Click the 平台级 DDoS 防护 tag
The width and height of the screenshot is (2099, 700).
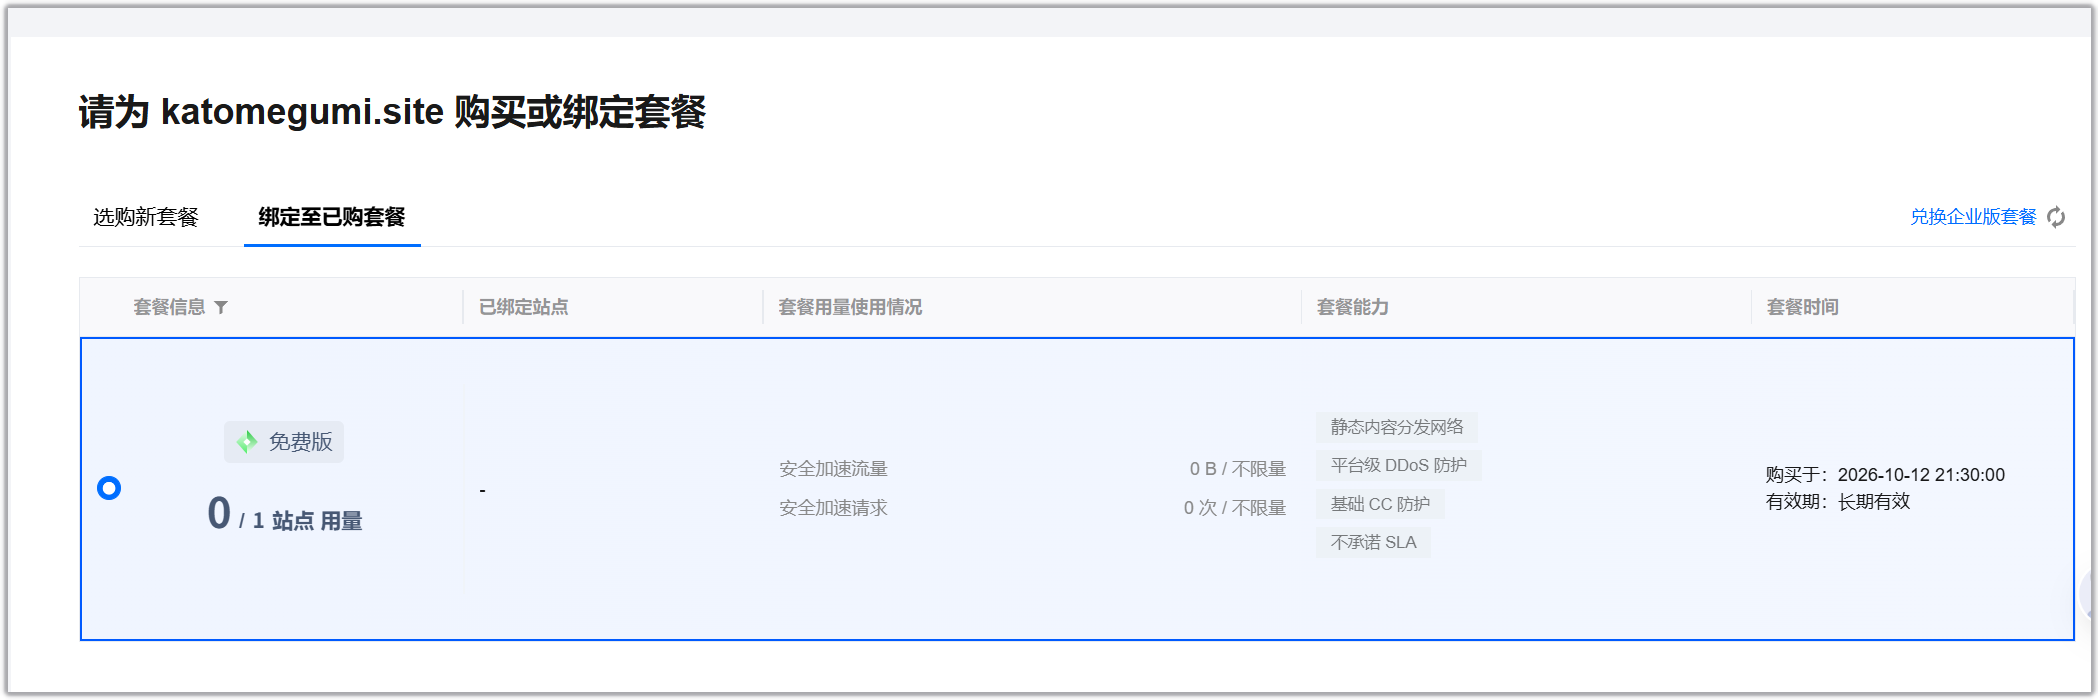[1399, 465]
